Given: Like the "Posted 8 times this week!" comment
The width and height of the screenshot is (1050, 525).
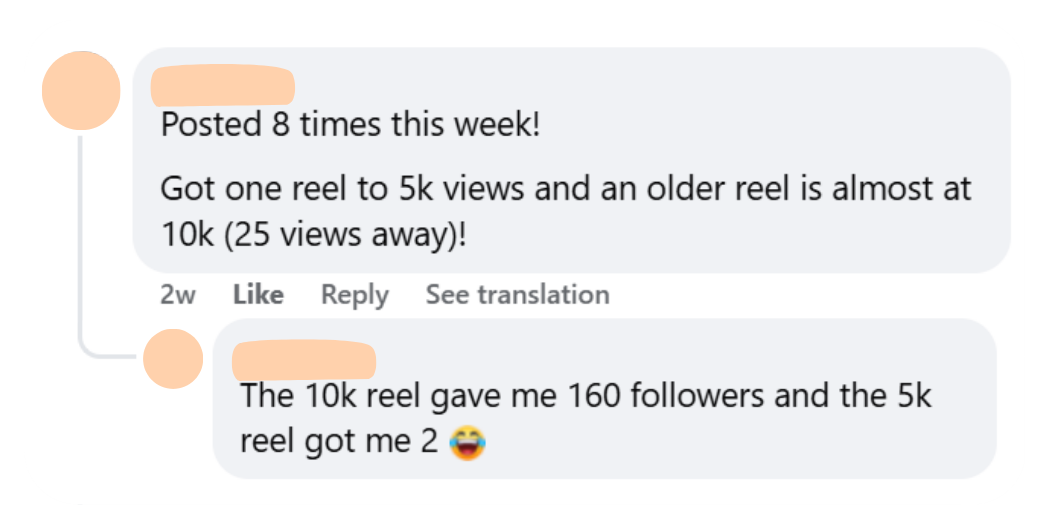Looking at the screenshot, I should (x=258, y=295).
